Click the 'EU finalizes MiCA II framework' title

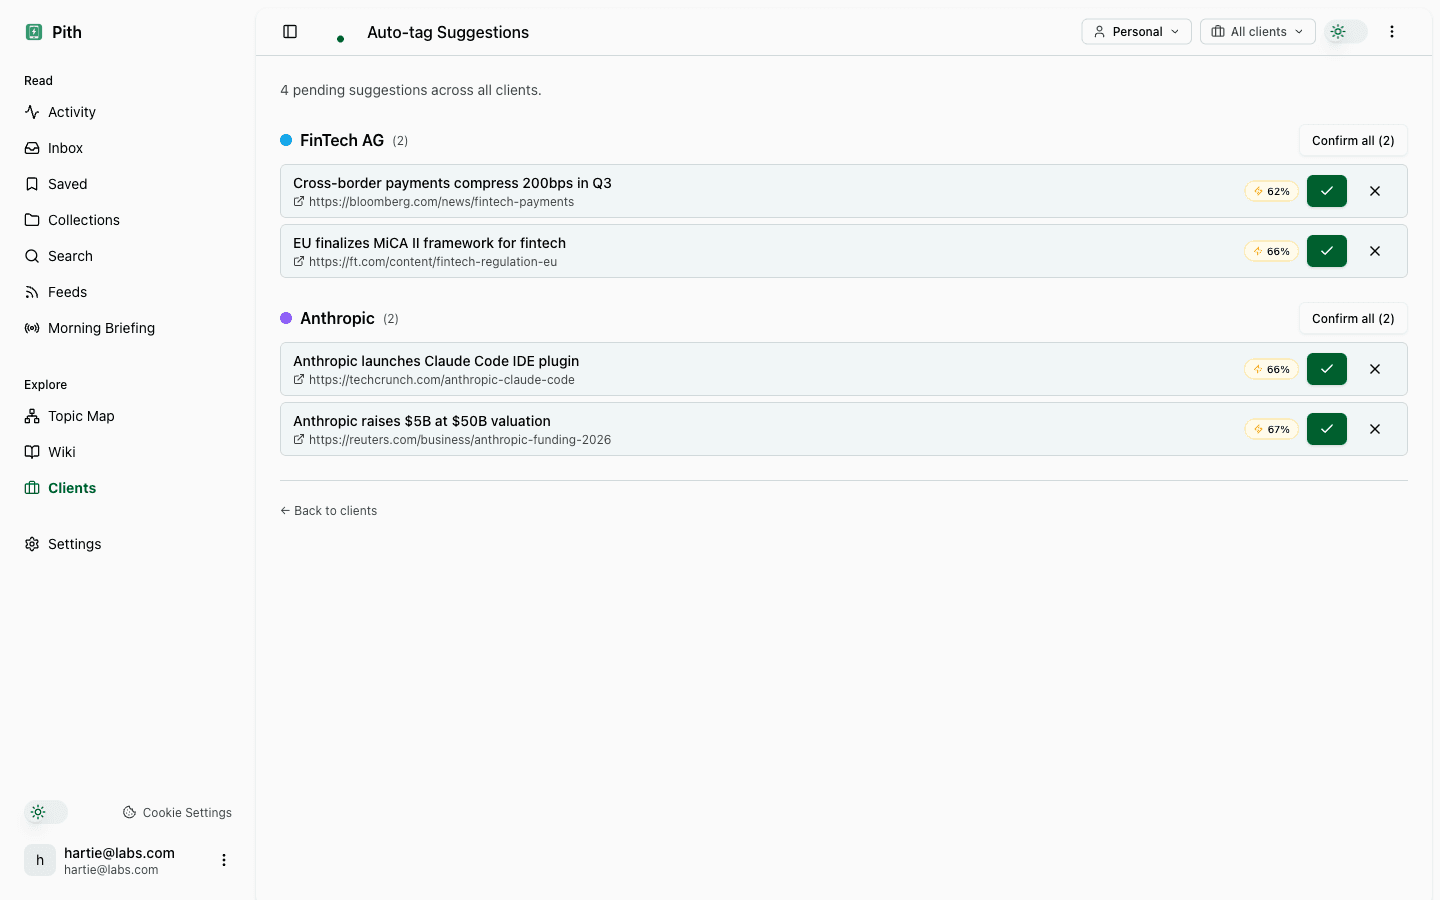(429, 243)
